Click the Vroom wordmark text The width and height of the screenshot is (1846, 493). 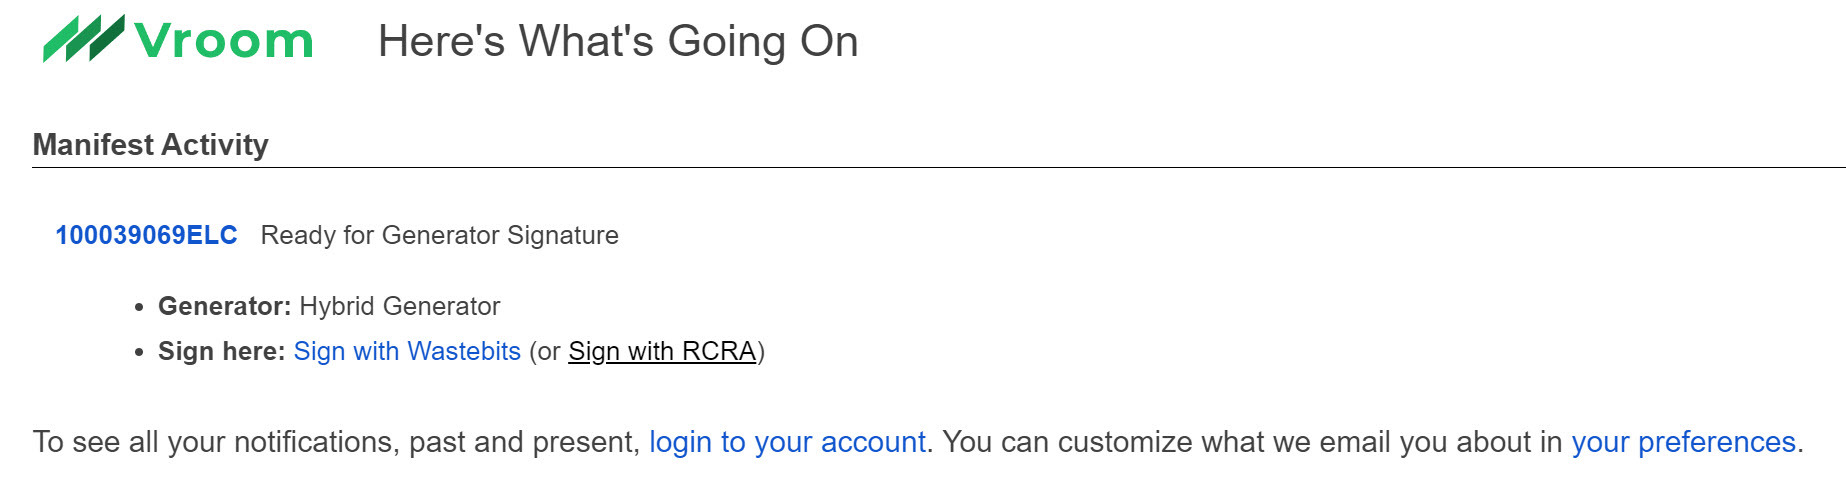click(x=224, y=41)
